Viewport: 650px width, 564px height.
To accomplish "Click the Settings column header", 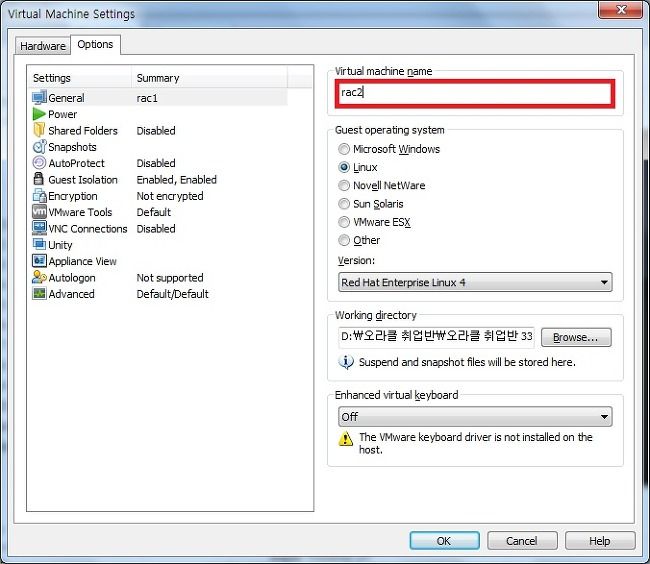I will coord(80,78).
